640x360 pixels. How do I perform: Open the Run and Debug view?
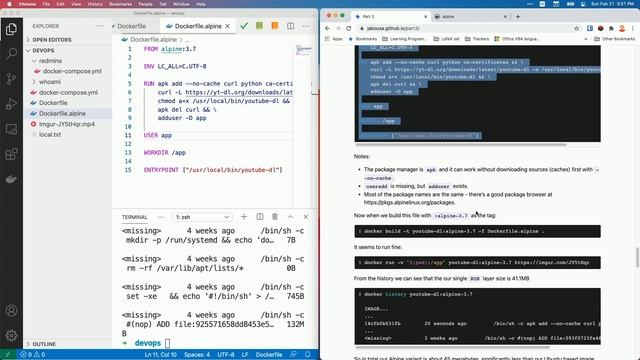click(x=11, y=104)
